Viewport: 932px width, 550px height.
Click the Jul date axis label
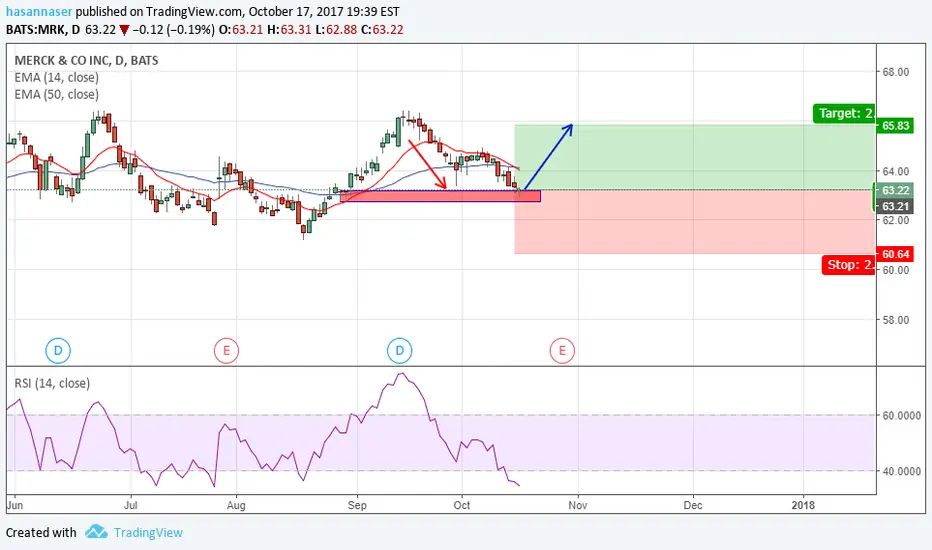click(x=131, y=505)
